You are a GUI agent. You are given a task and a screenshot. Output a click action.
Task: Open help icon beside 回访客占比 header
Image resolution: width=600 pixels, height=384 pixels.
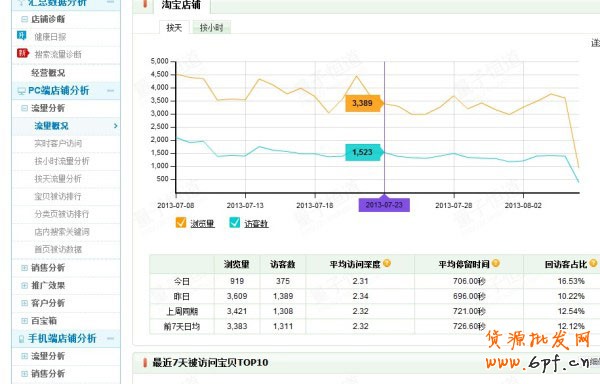(593, 263)
